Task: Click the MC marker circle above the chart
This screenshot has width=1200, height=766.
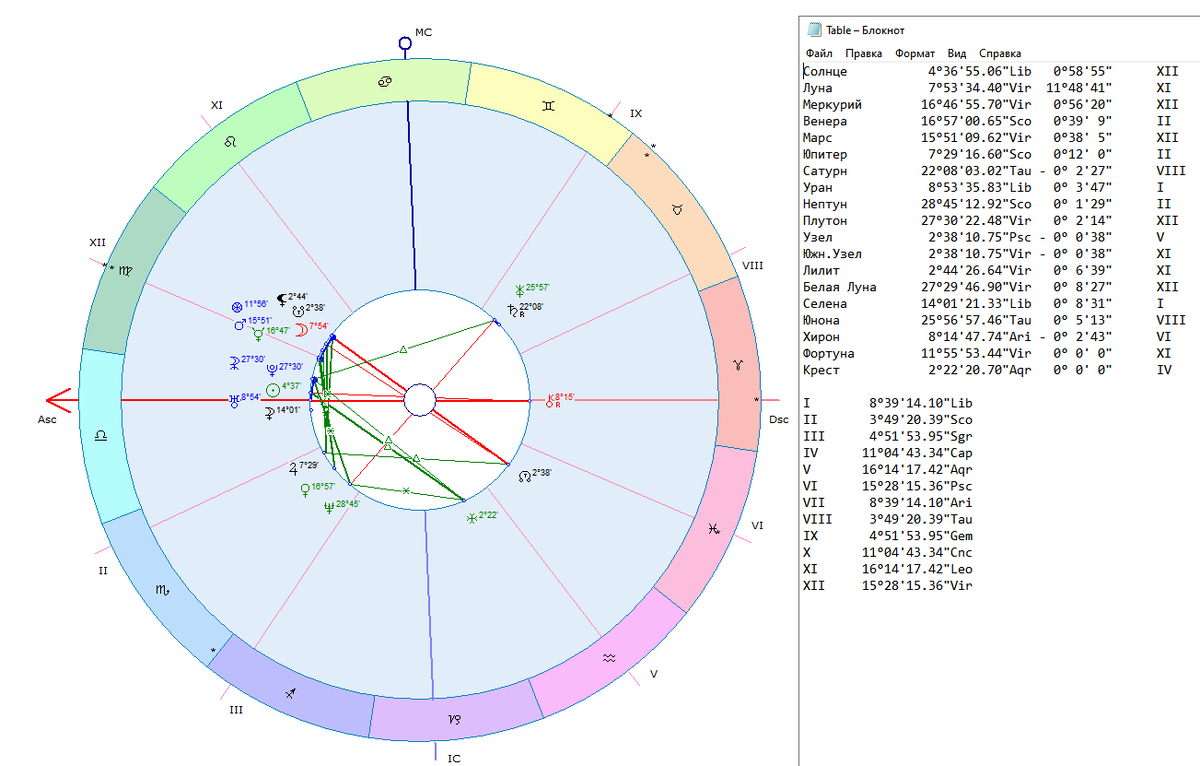Action: coord(405,43)
